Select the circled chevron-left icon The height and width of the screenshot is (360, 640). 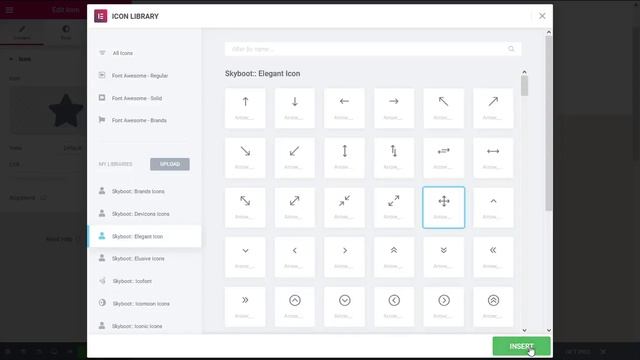(394, 307)
